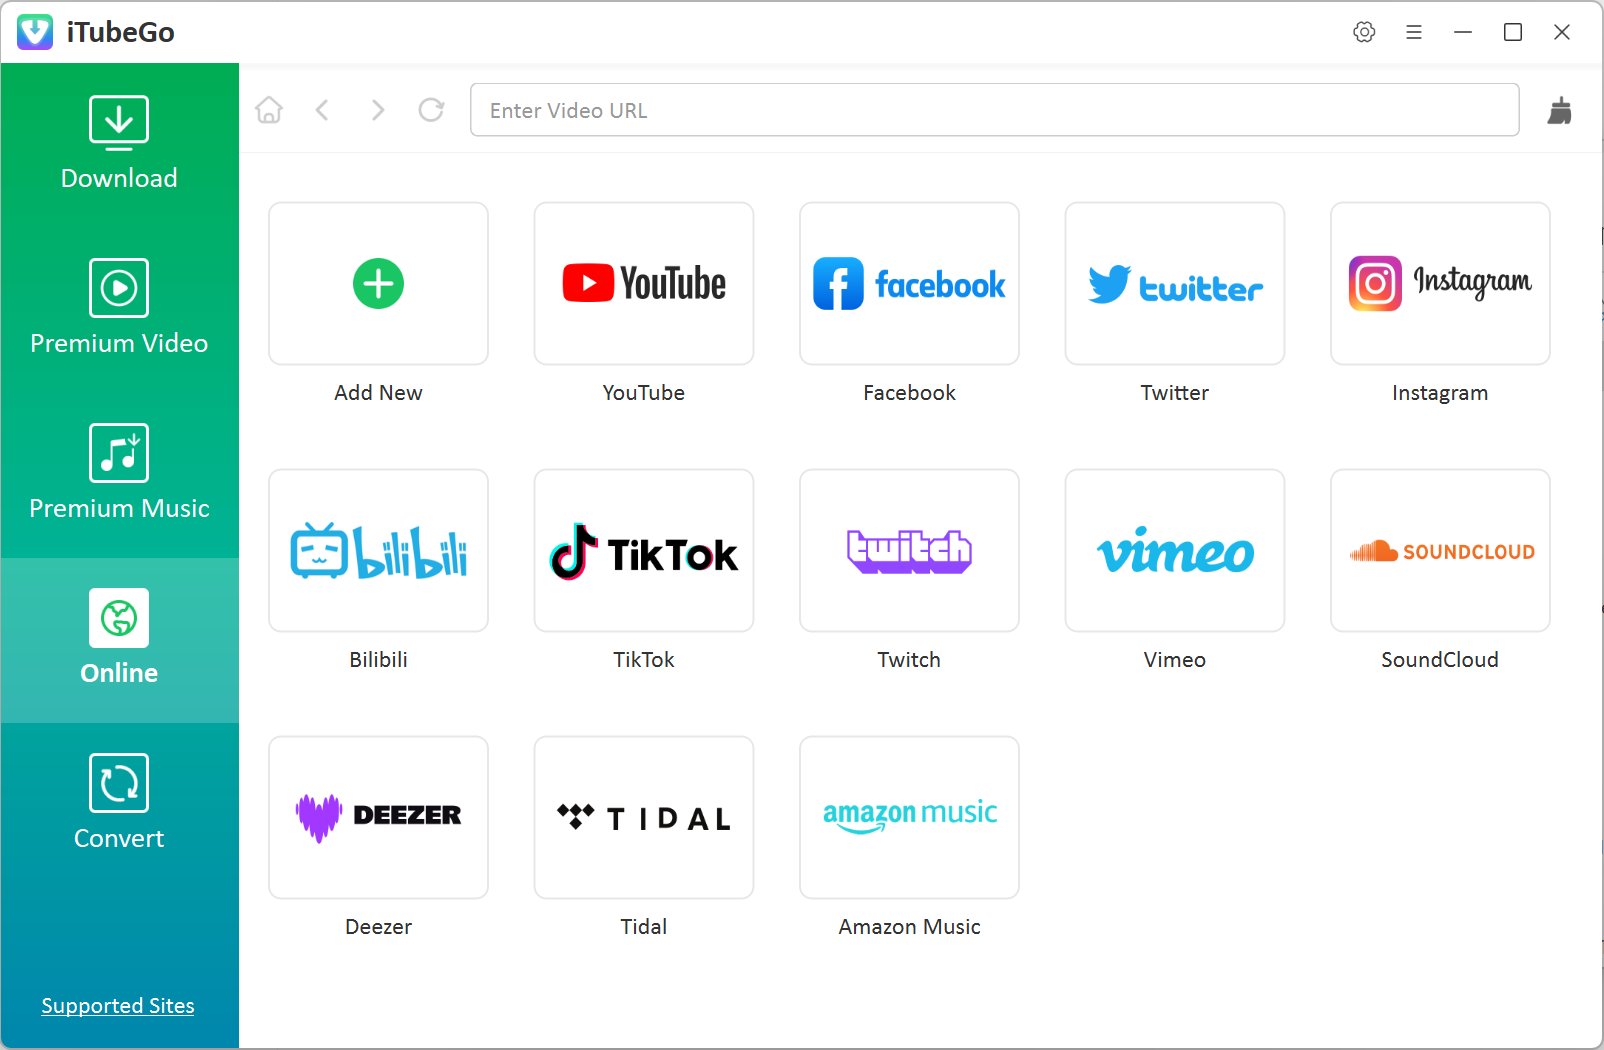This screenshot has height=1050, width=1604.
Task: Reload the page with refresh icon
Action: [x=431, y=110]
